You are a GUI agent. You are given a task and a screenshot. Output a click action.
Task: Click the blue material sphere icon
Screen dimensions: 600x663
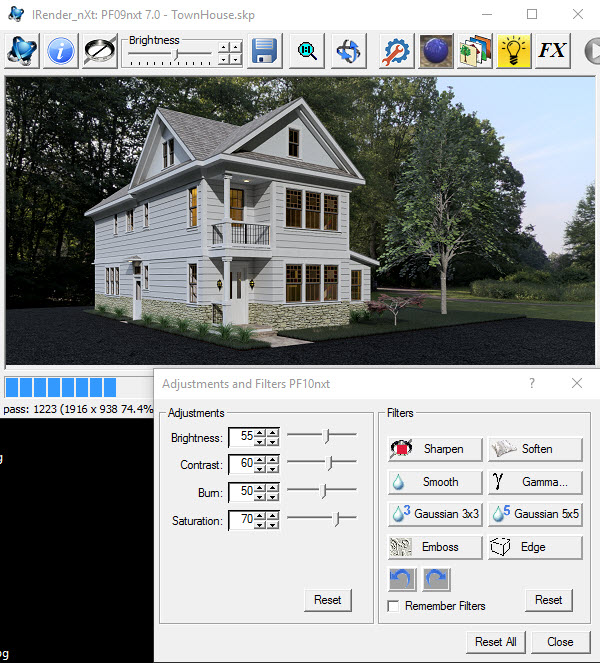pyautogui.click(x=436, y=51)
